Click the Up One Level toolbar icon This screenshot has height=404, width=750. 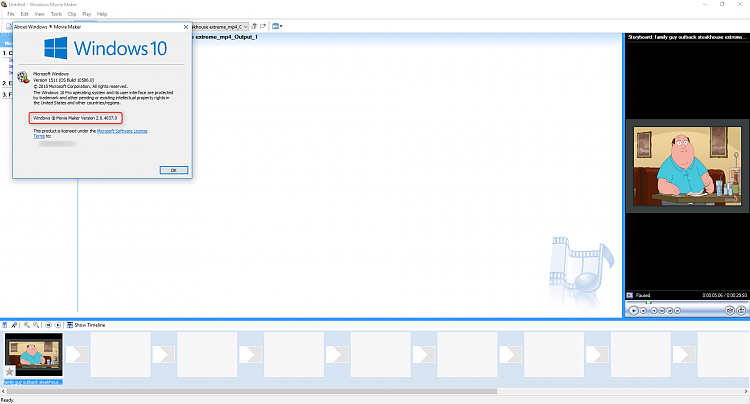click(254, 26)
